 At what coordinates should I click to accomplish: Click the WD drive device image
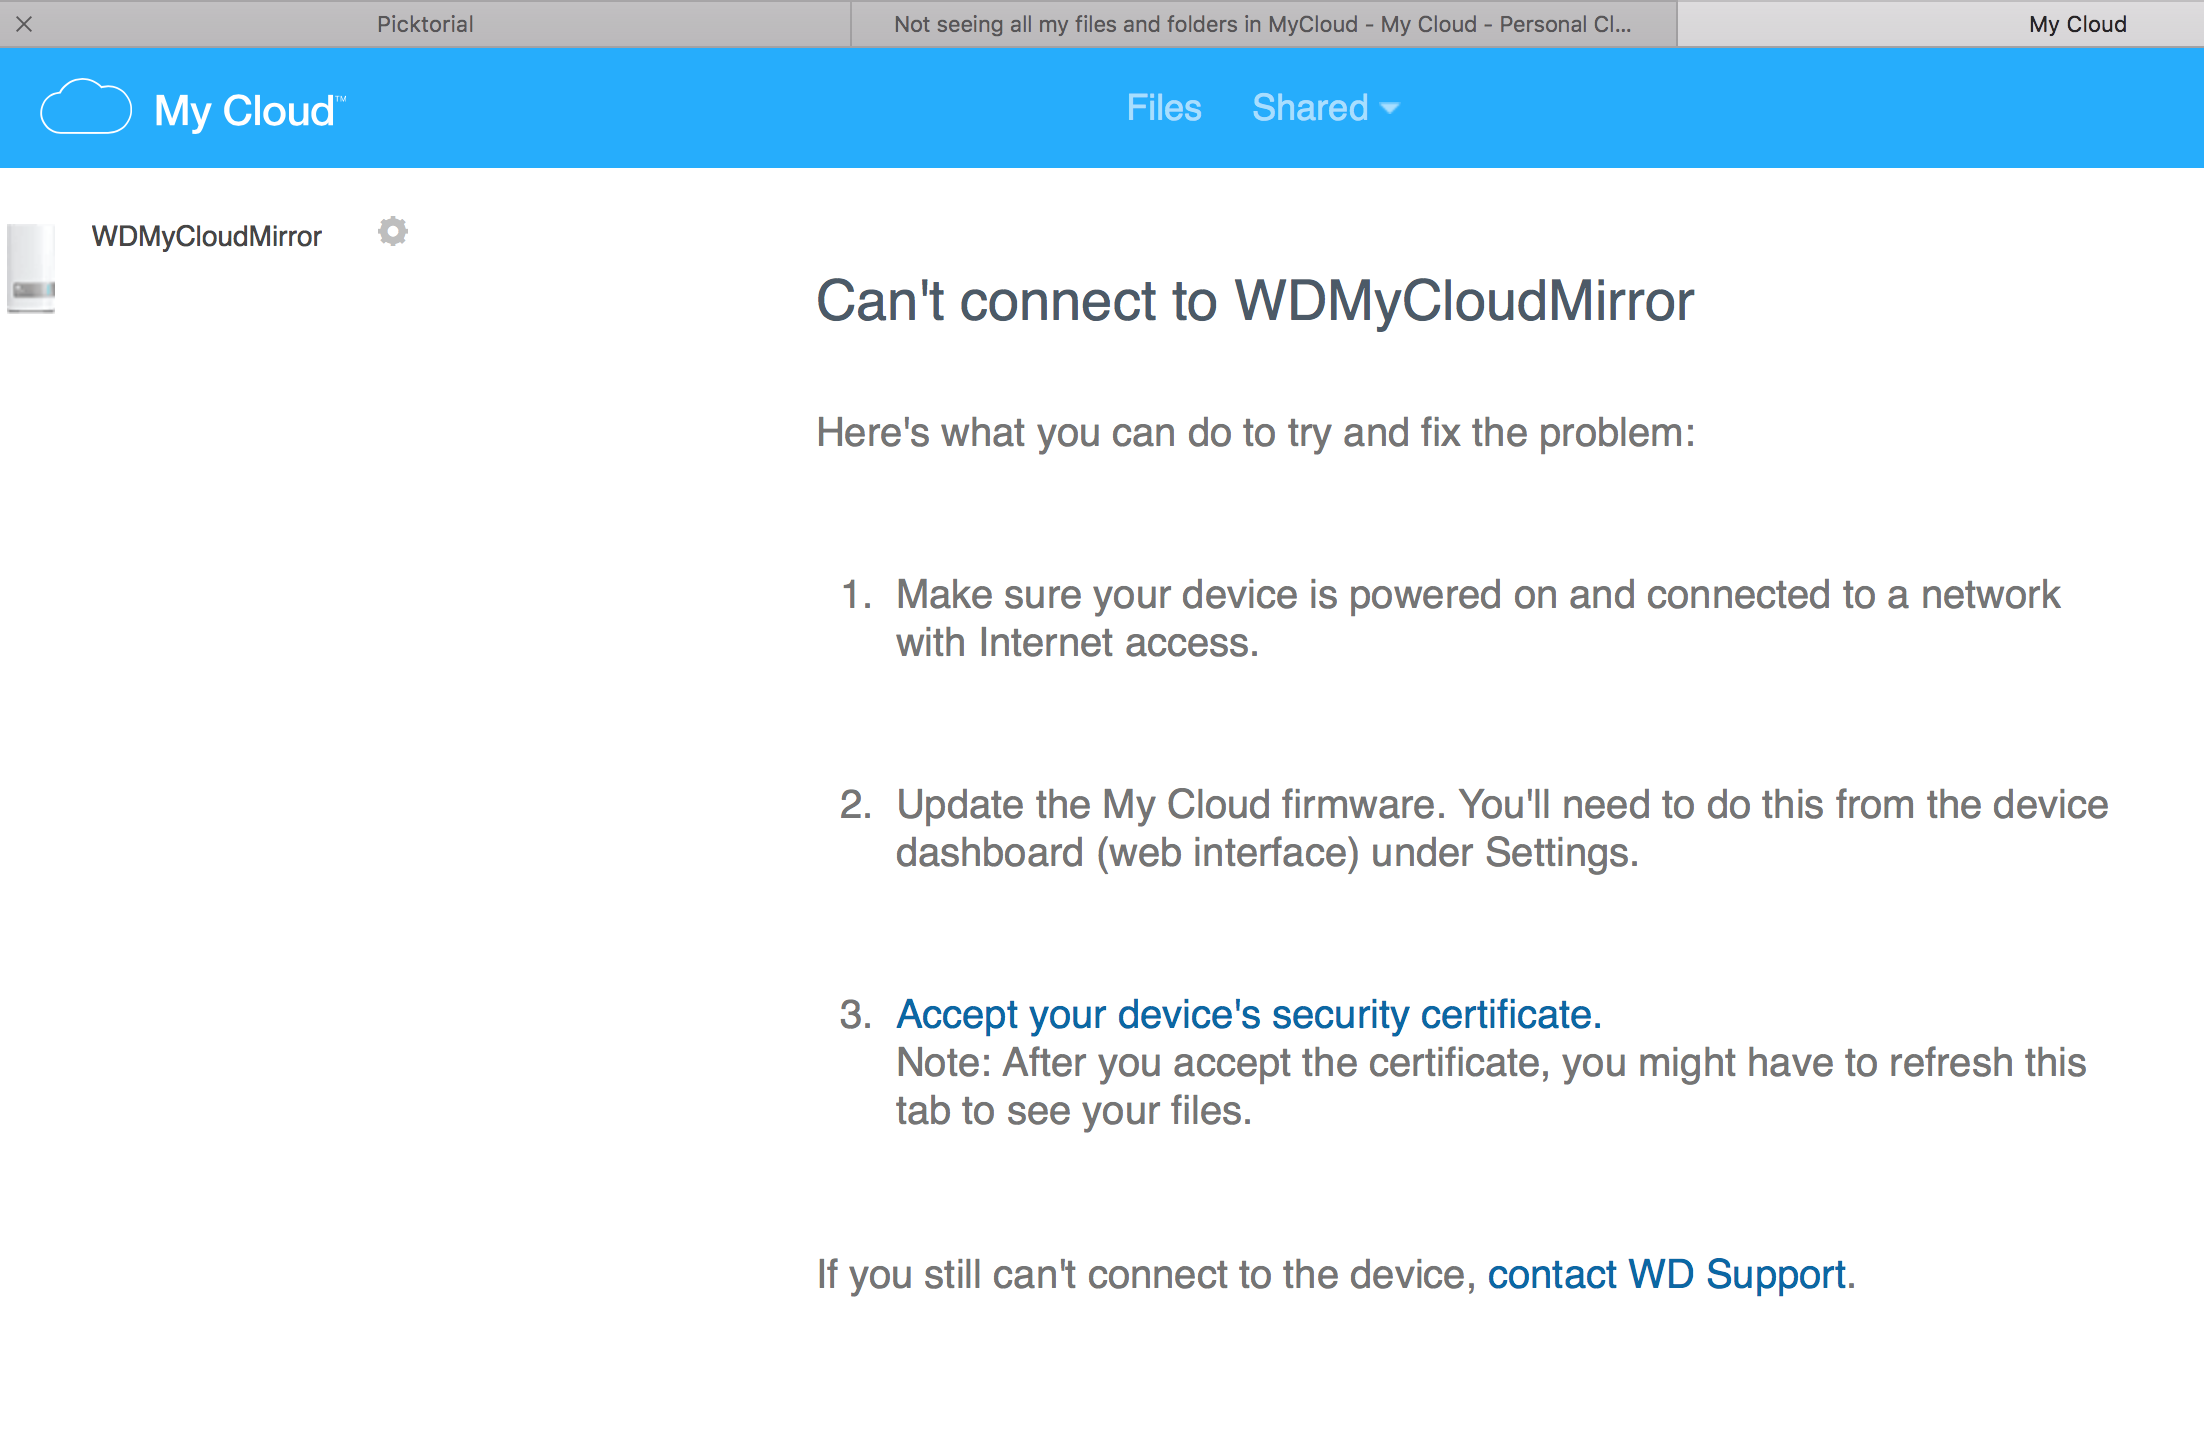click(32, 268)
